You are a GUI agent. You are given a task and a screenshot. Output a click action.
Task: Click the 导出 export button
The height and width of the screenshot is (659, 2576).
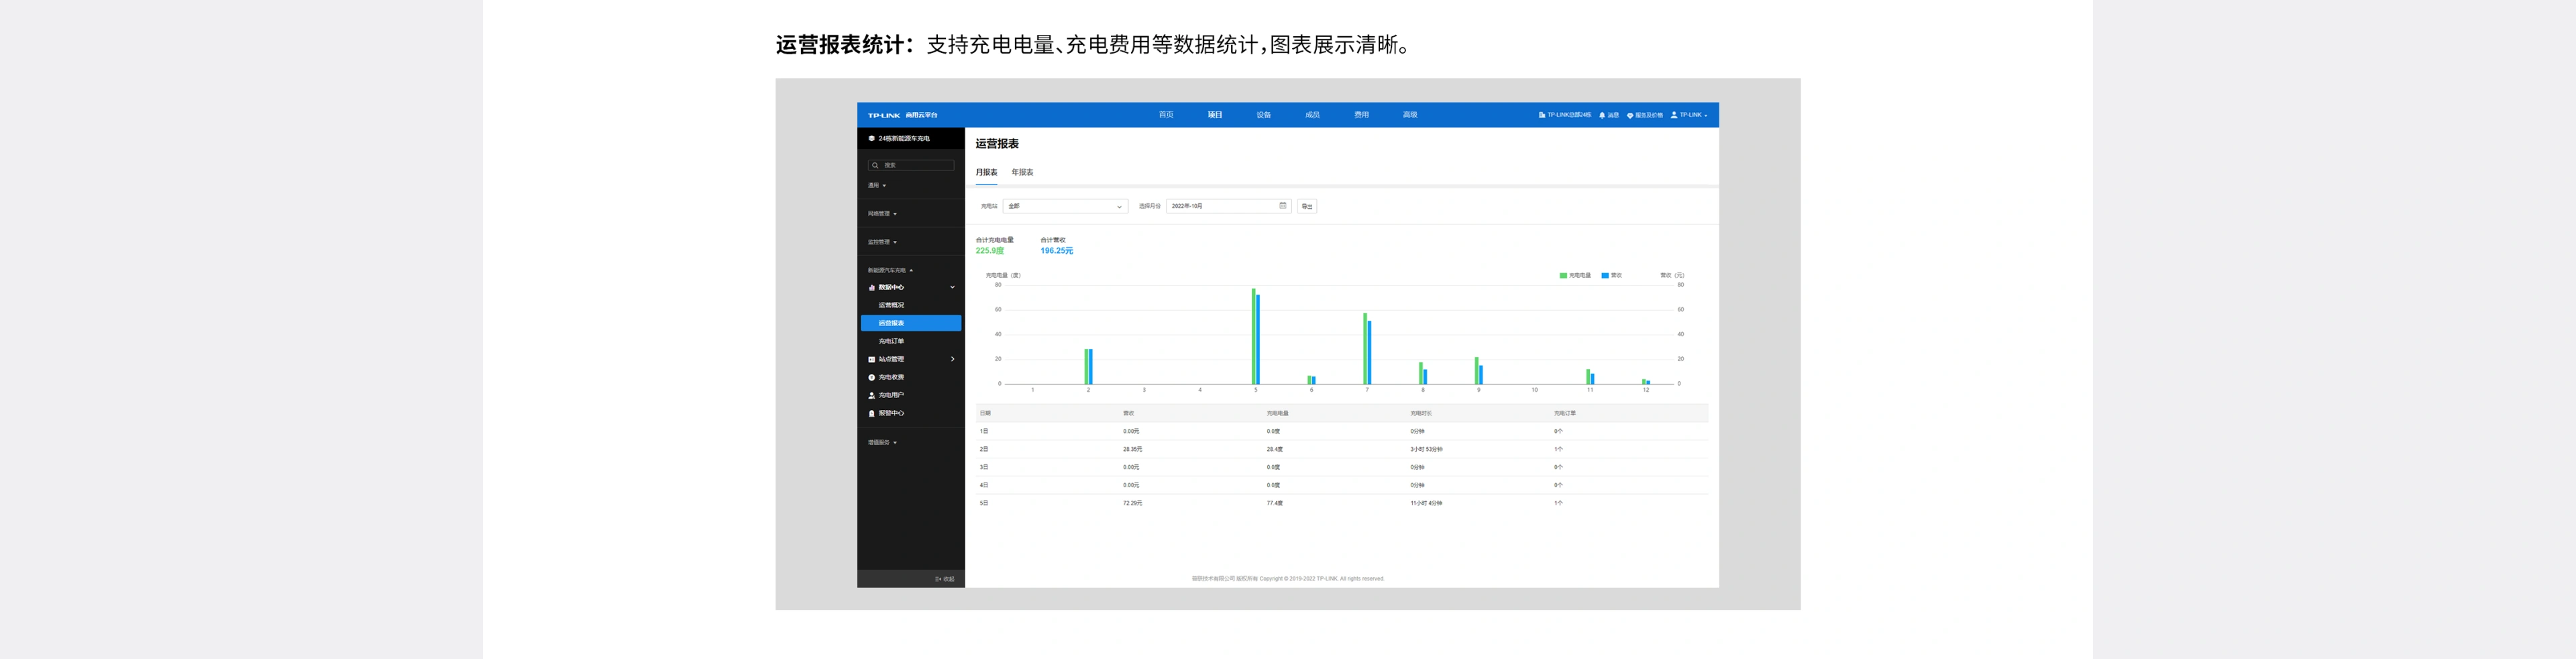(x=1307, y=206)
